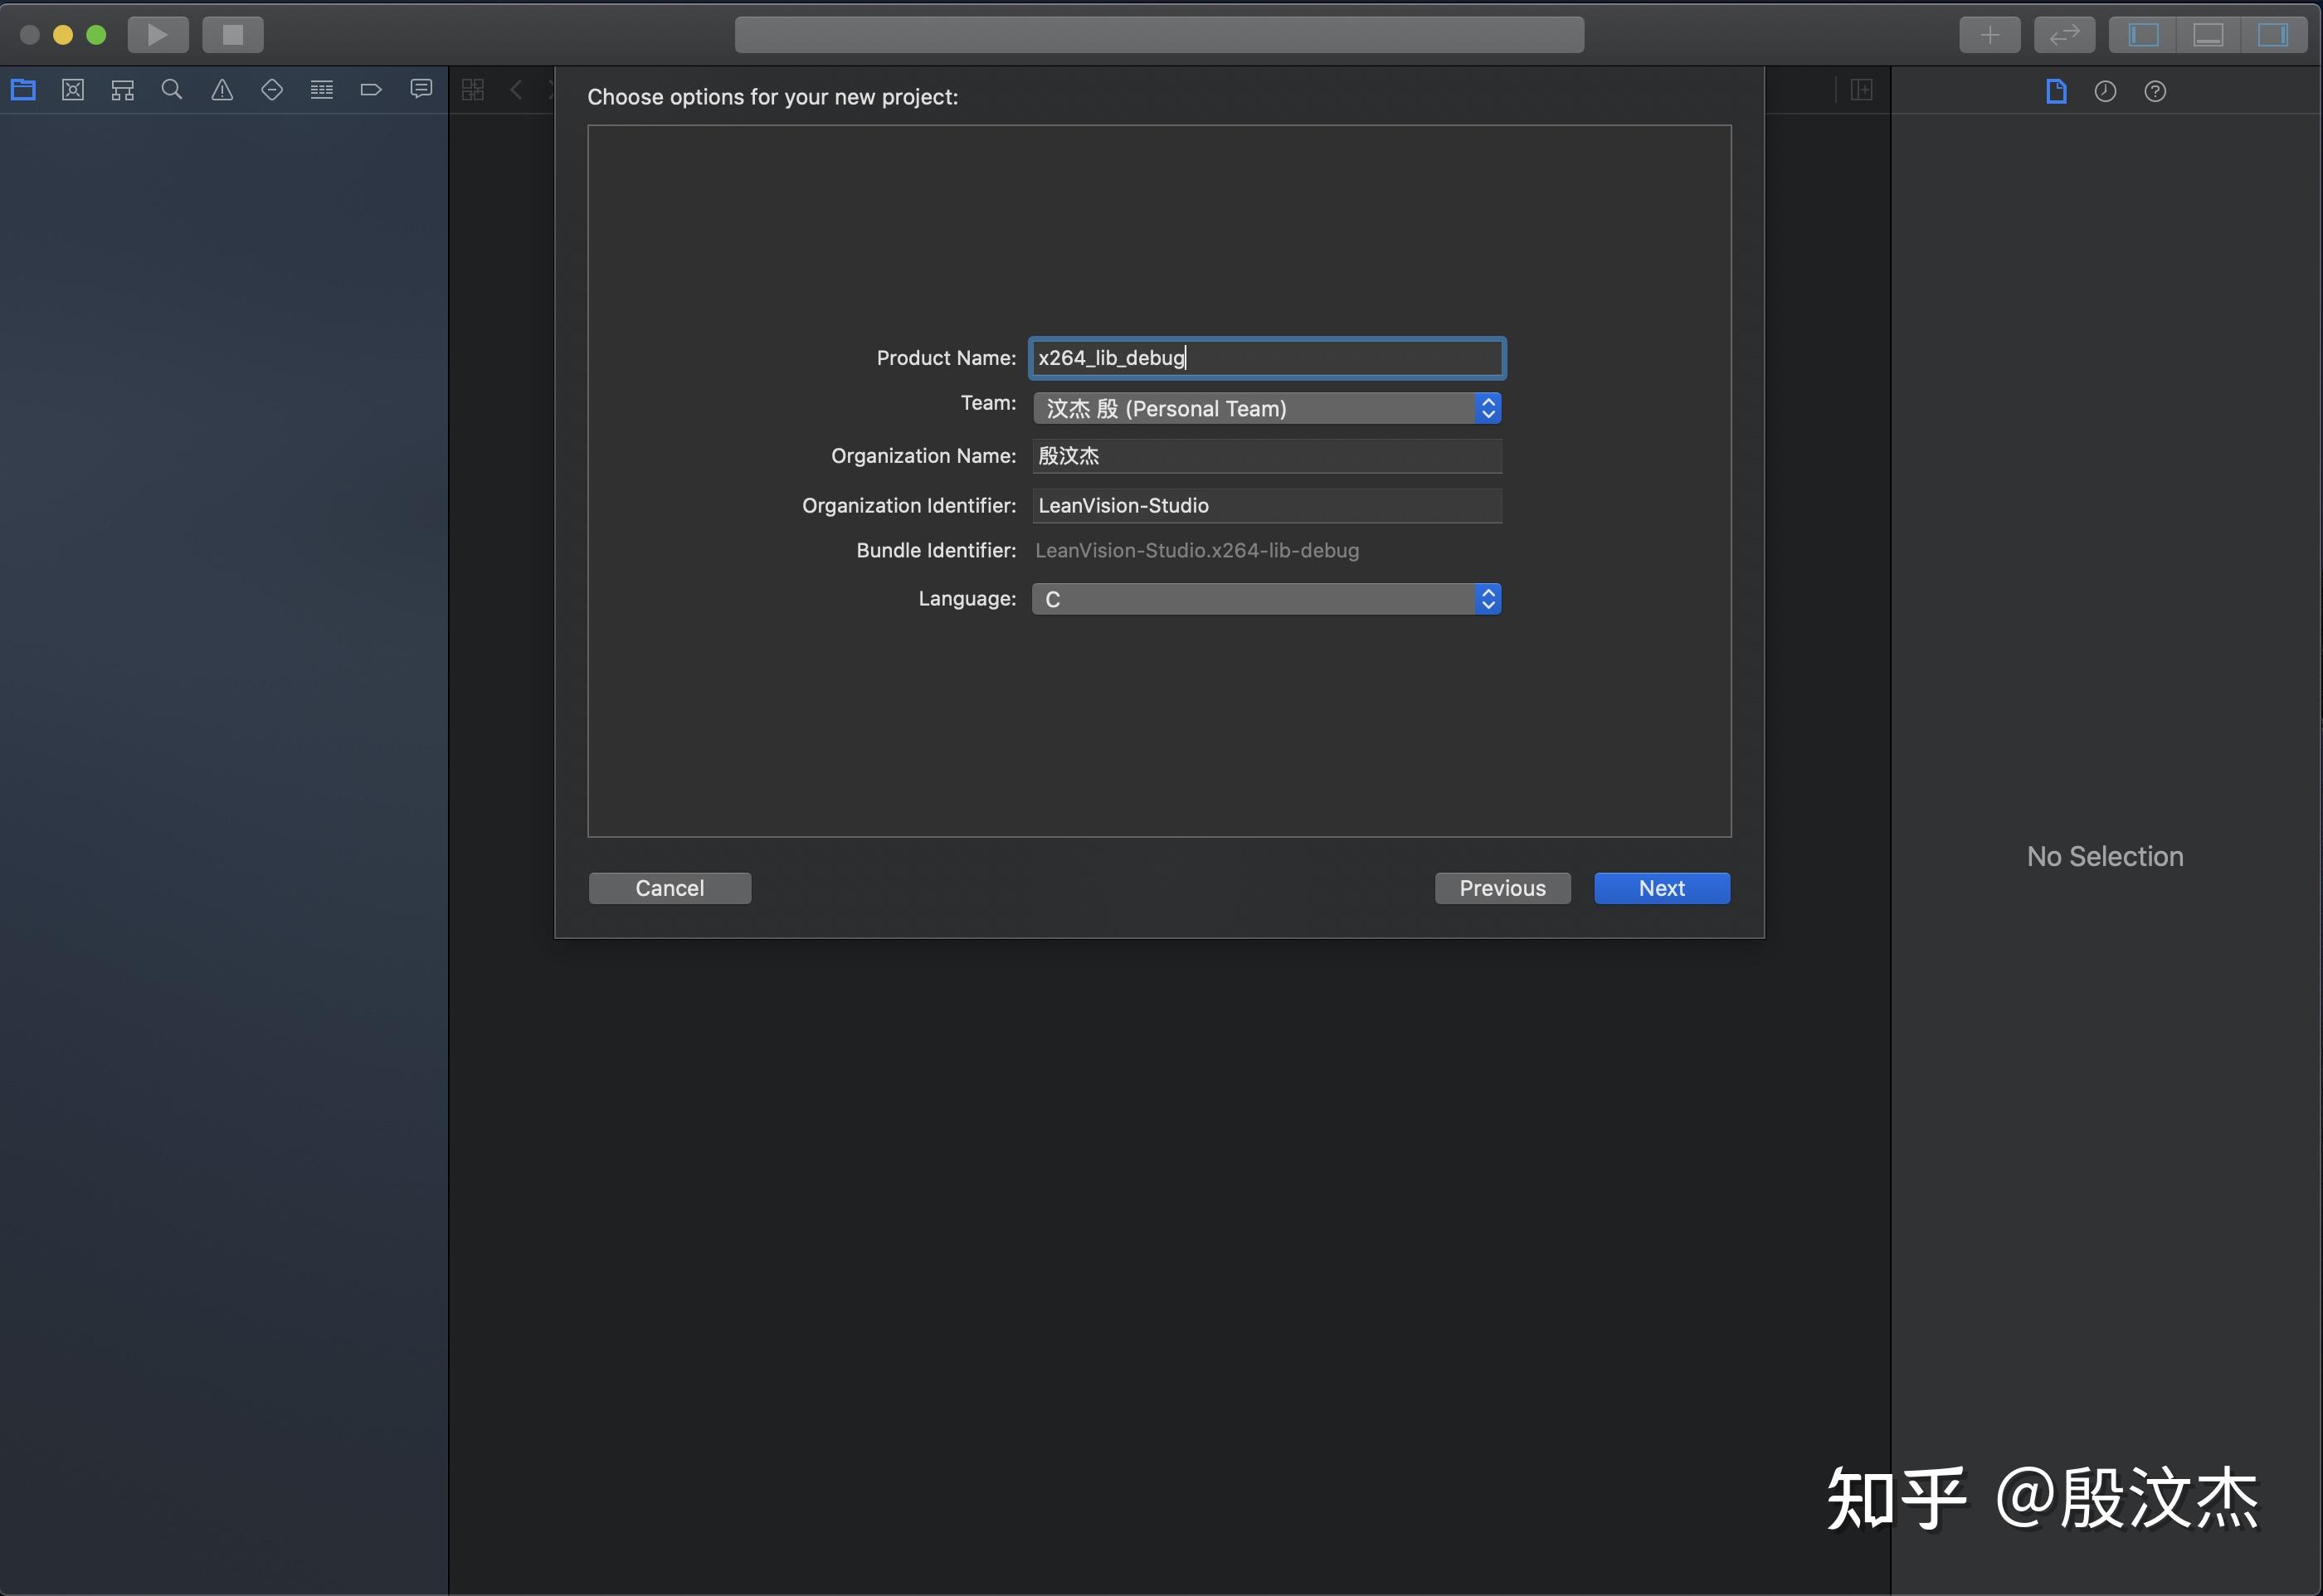Open the Team dropdown menu

1488,408
